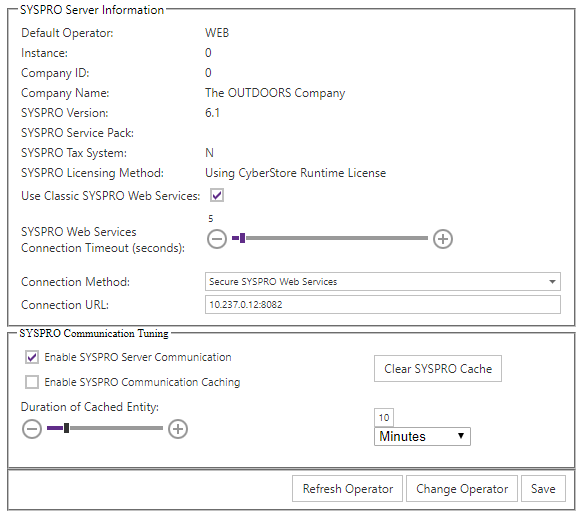The image size is (578, 512).
Task: Increase web services connection timeout with plus icon
Action: coord(443,239)
